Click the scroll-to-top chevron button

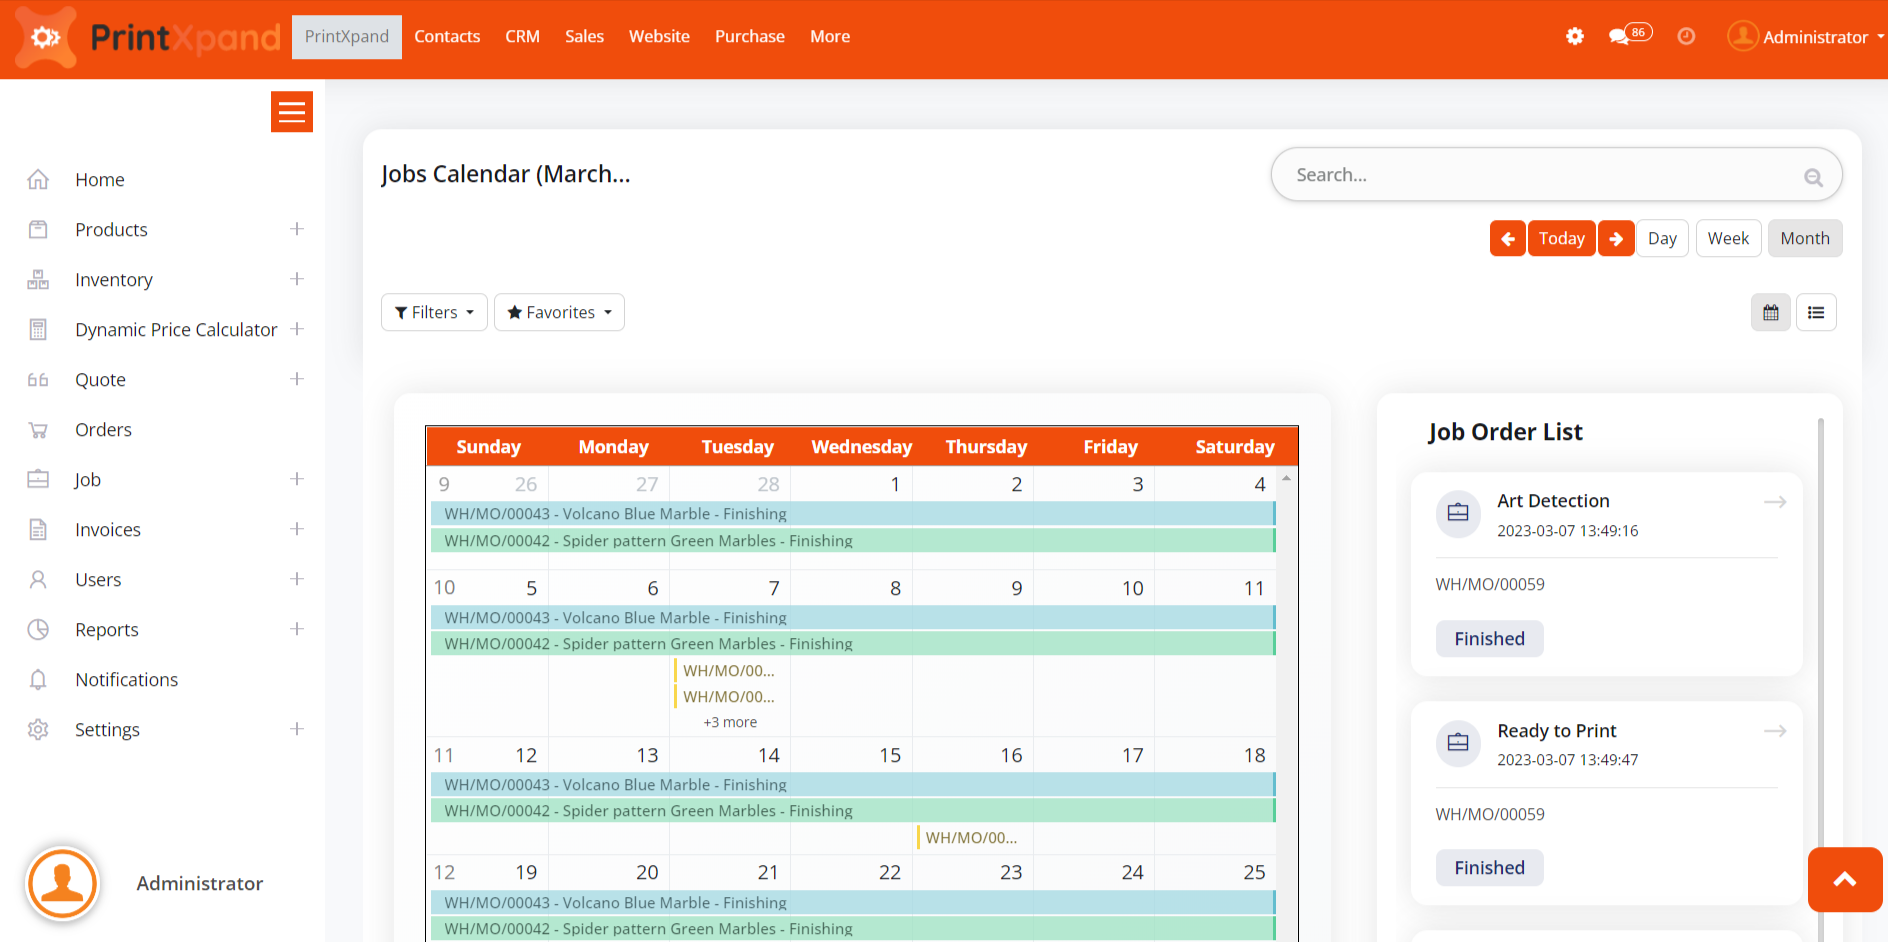[1844, 880]
